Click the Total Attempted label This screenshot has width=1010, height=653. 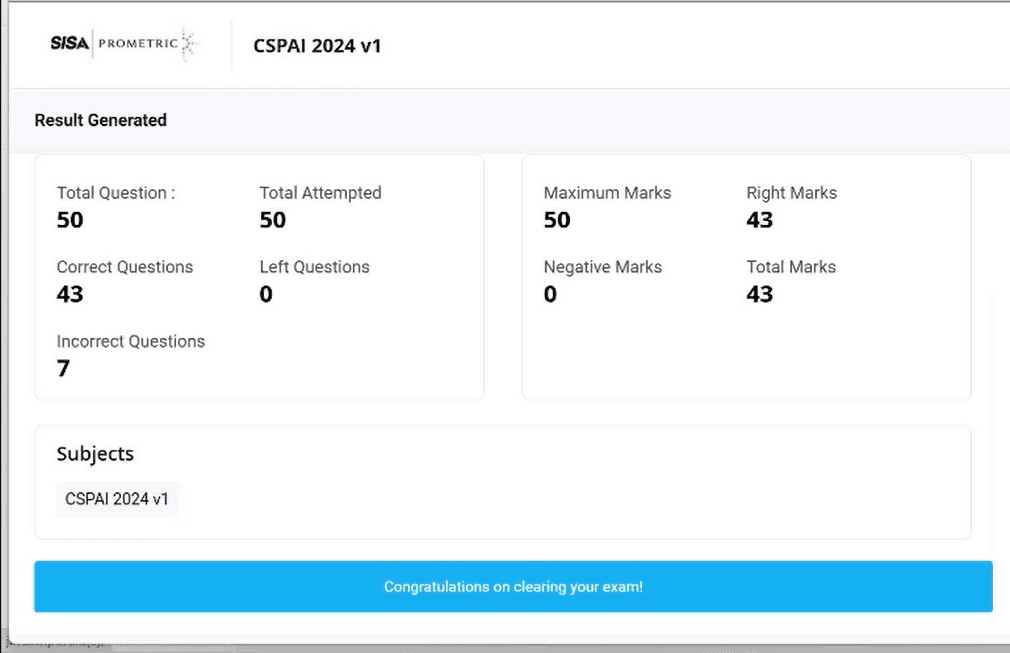pyautogui.click(x=320, y=193)
